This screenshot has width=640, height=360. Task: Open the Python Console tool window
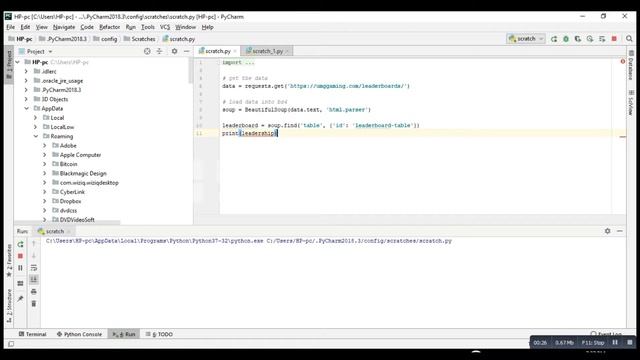80,334
